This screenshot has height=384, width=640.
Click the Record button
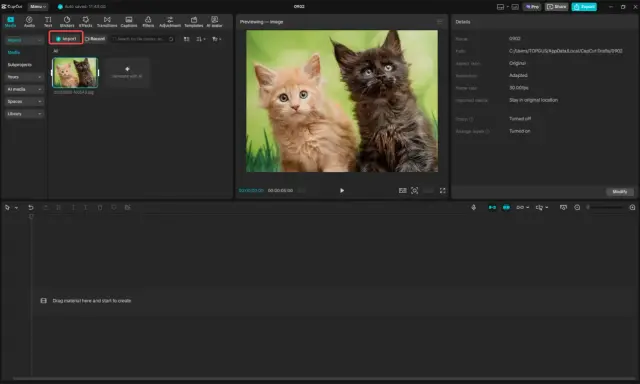point(95,39)
